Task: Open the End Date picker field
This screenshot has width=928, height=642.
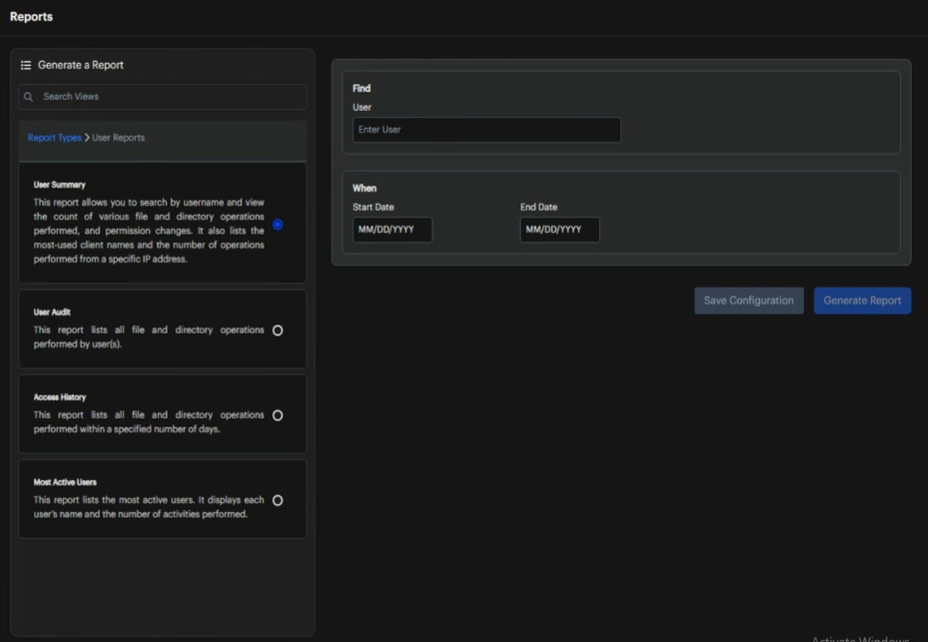Action: pyautogui.click(x=560, y=230)
